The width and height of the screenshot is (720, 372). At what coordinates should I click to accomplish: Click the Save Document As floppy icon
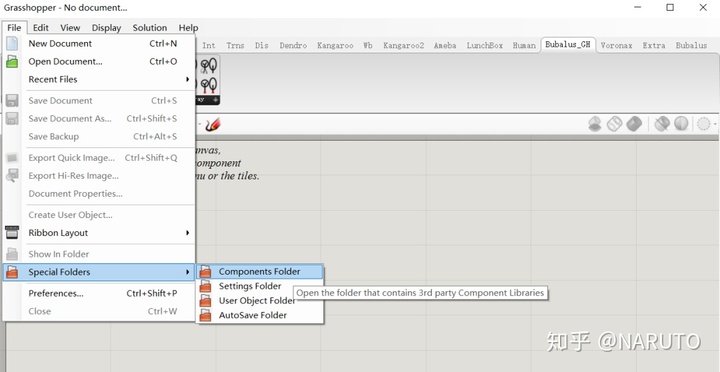pos(12,118)
